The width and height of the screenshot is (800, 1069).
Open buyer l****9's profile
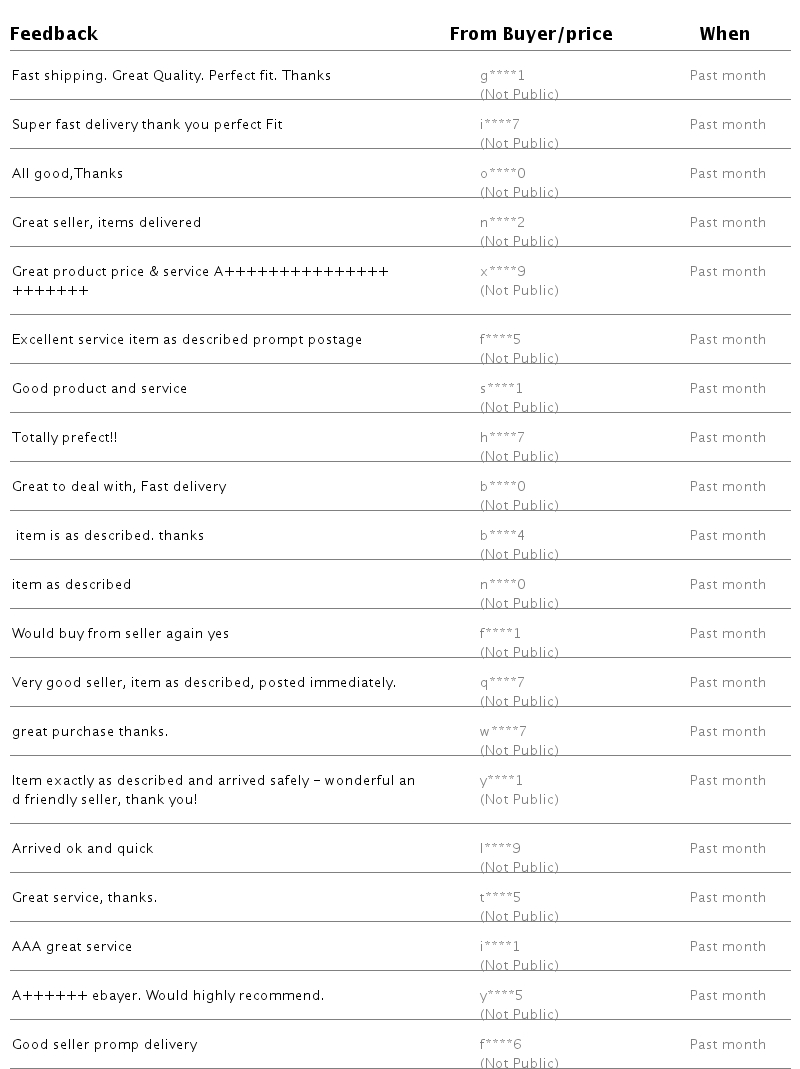(x=500, y=848)
